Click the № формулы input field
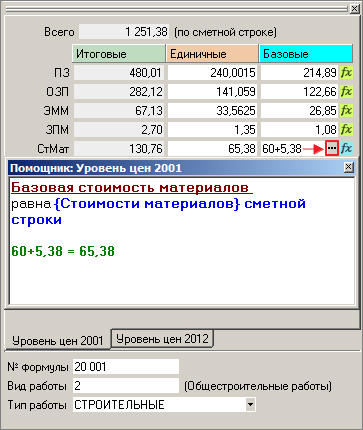363x430 pixels. point(126,367)
